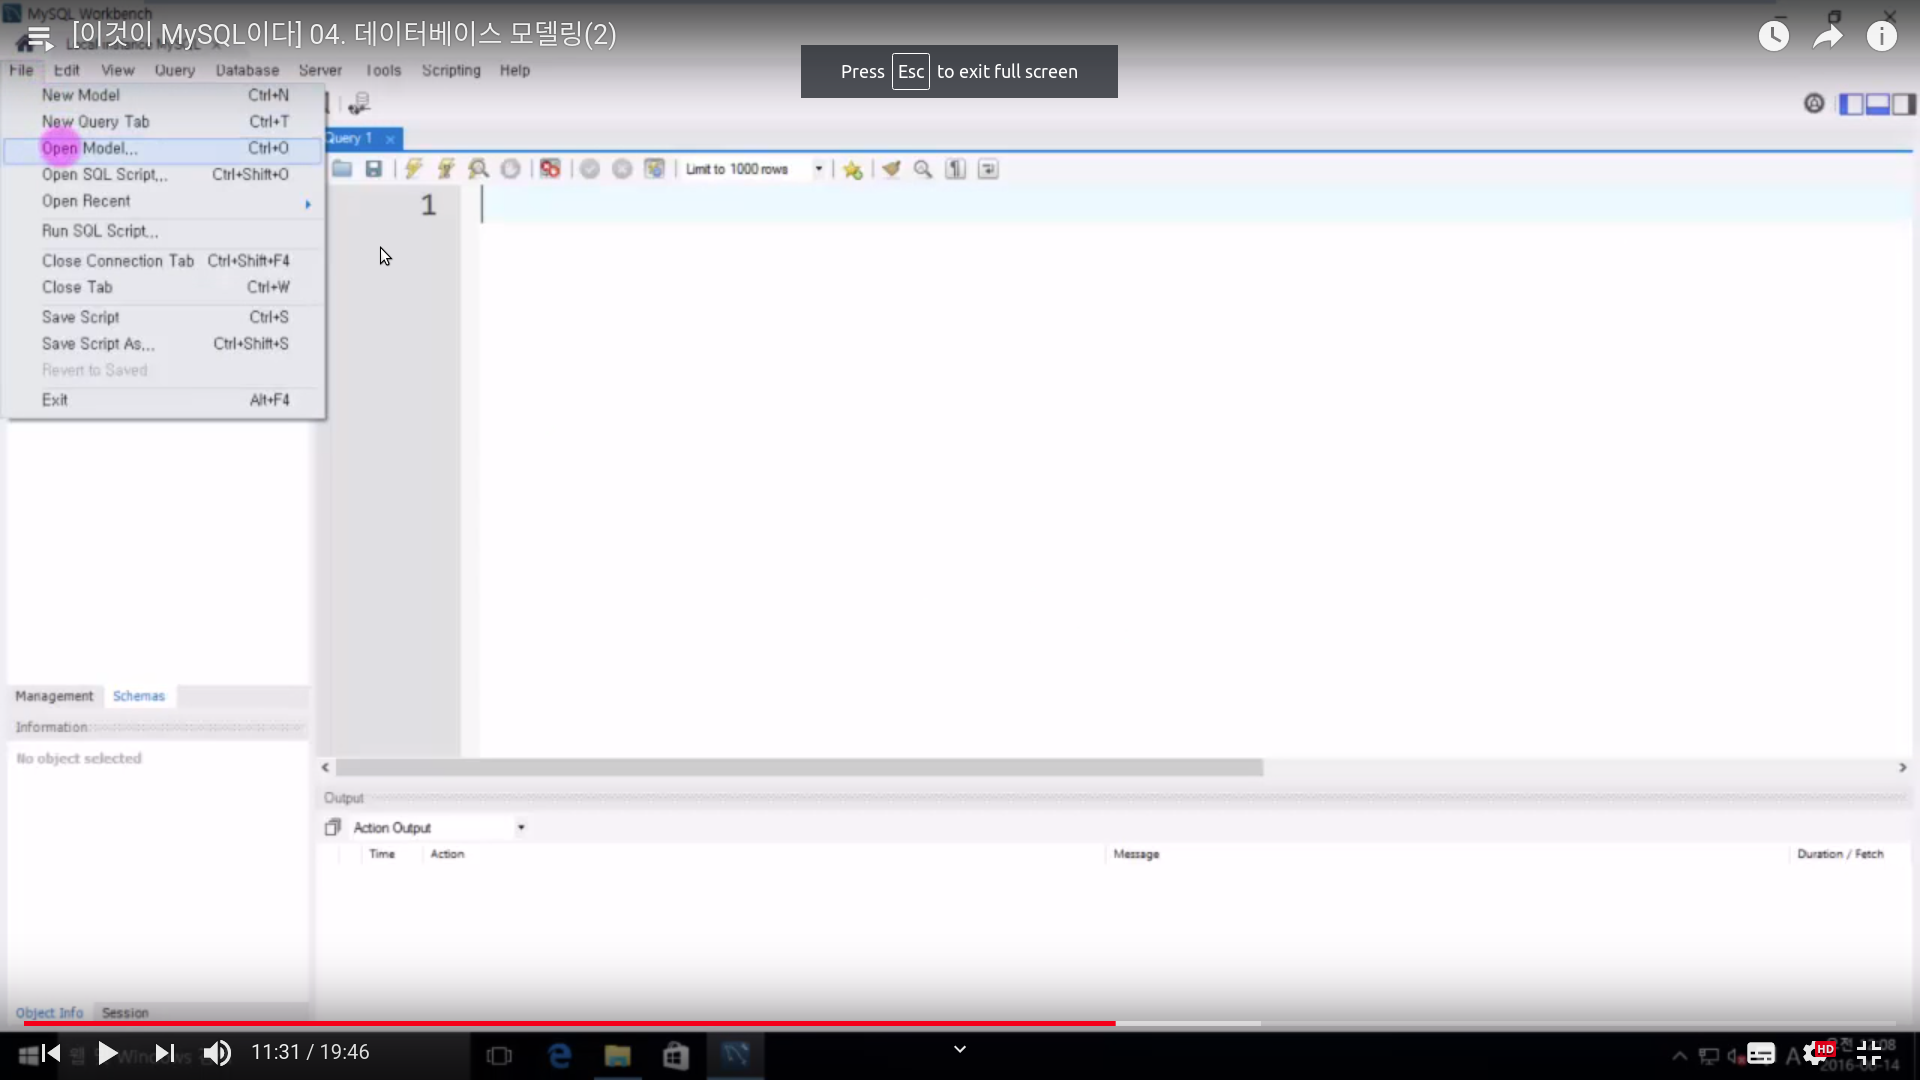
Task: Switch to the Management tab
Action: 54,696
